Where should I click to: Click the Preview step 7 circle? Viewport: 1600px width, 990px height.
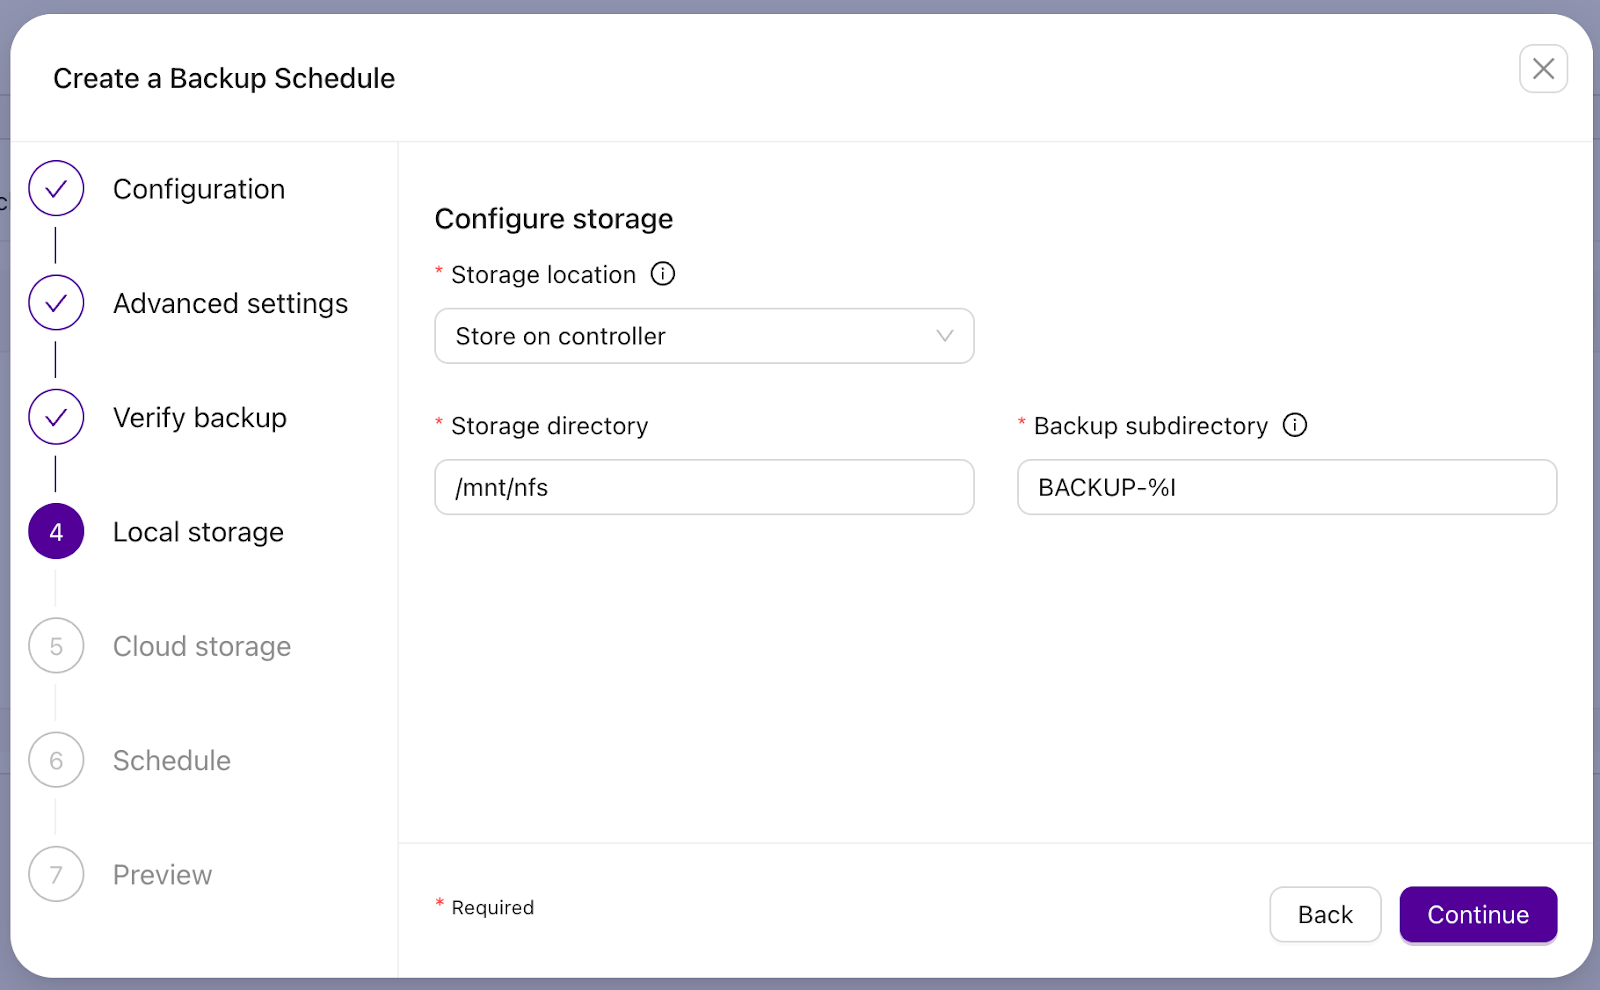56,874
